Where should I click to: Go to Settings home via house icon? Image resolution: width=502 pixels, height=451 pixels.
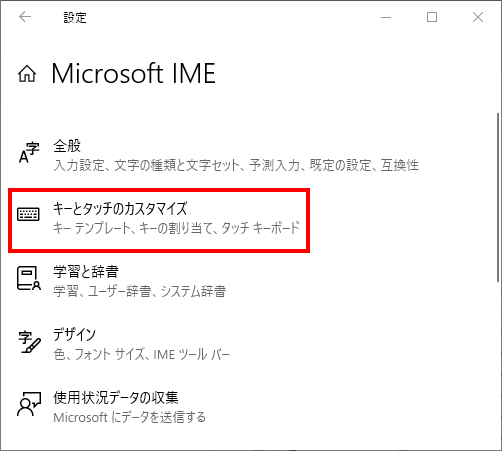coord(27,74)
